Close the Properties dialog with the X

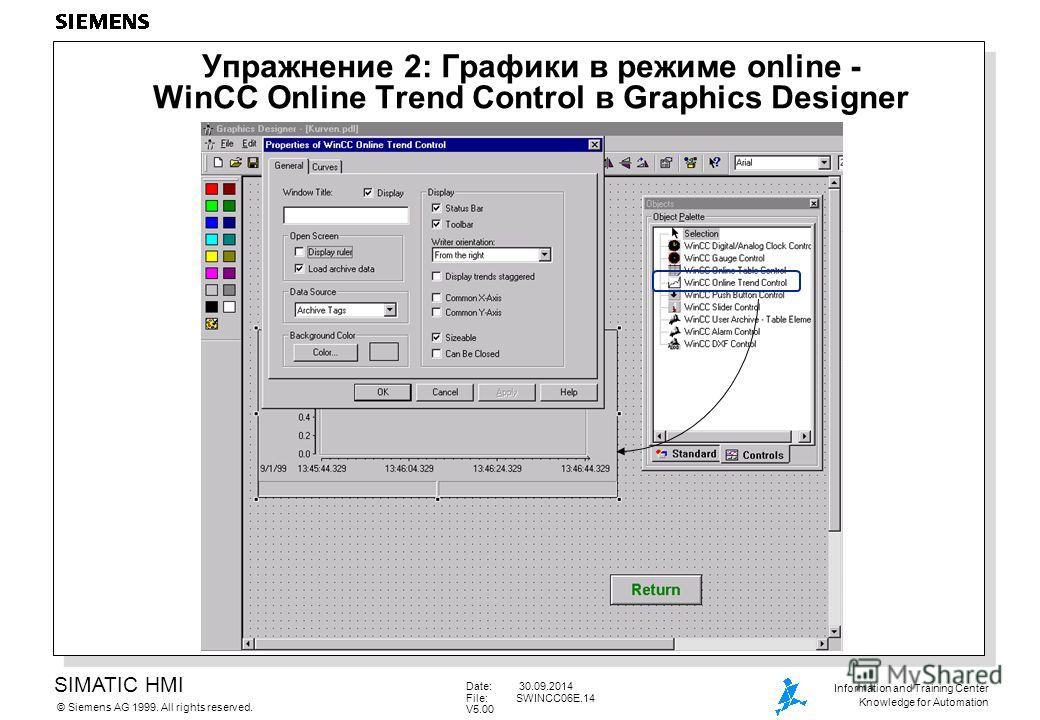[x=594, y=145]
